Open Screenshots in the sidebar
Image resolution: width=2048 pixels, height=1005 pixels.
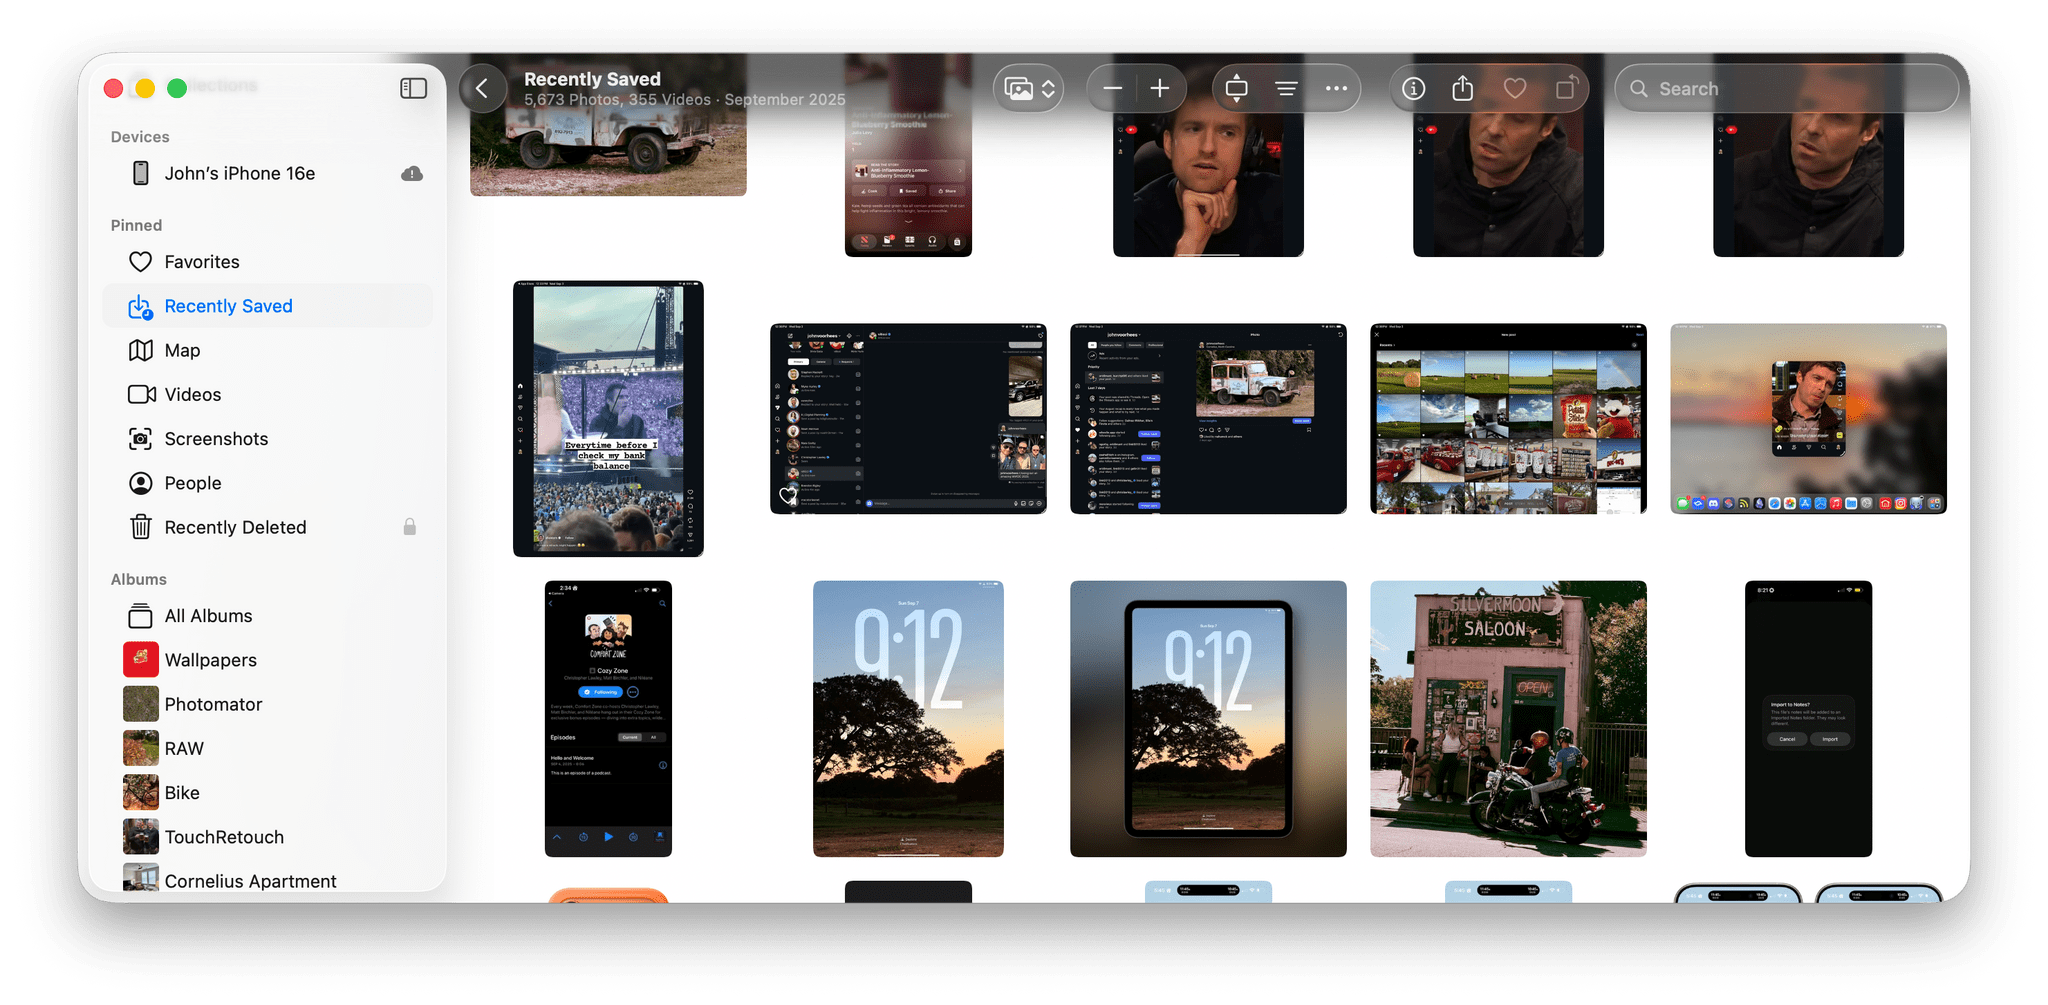[268, 439]
